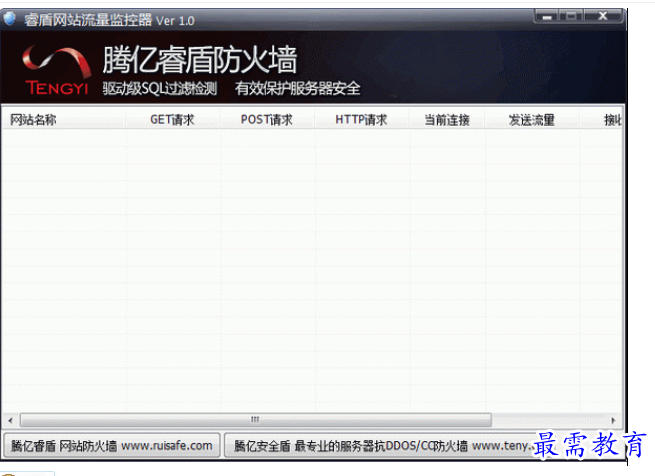This screenshot has height=476, width=655.
Task: Open 腾亿睿盾 网站防火墙 www.ruisafe.com link
Action: (112, 446)
